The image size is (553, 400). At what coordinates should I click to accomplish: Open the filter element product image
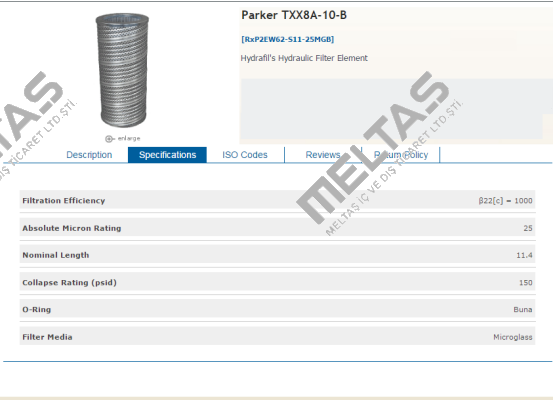click(x=122, y=71)
